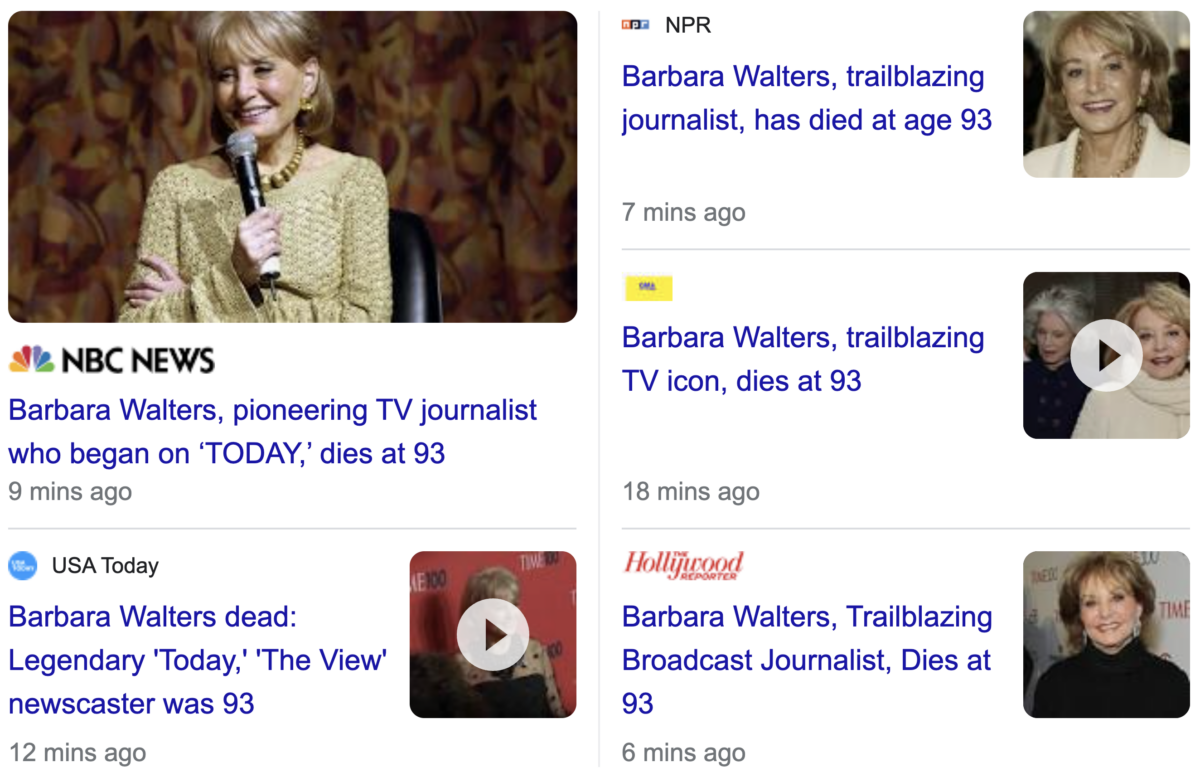The width and height of the screenshot is (1200, 777).
Task: Click the large NBC News story photo
Action: point(293,166)
